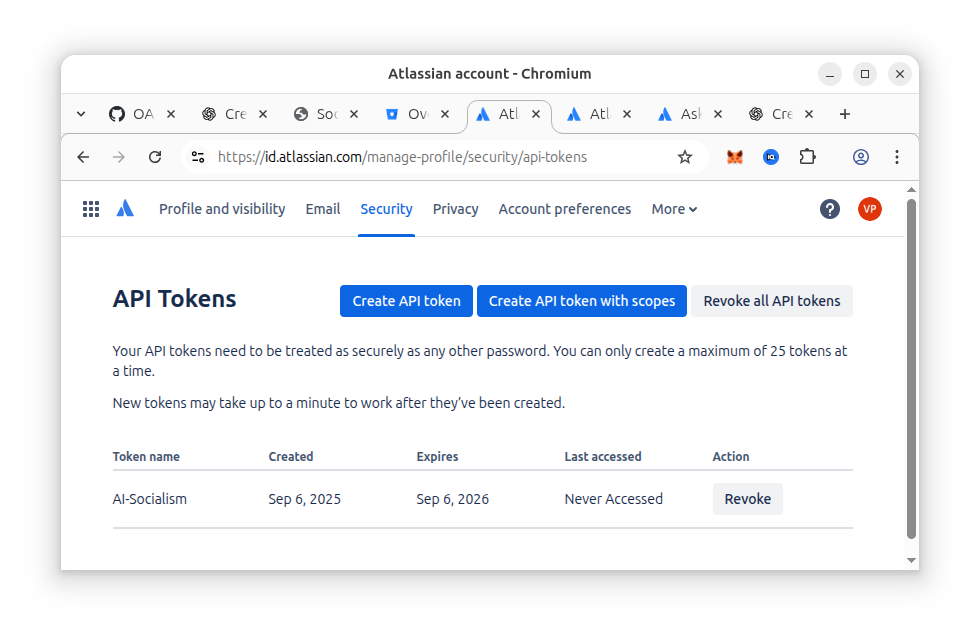The width and height of the screenshot is (980, 637).
Task: Switch to the Atlassian Ask tab
Action: tap(679, 114)
